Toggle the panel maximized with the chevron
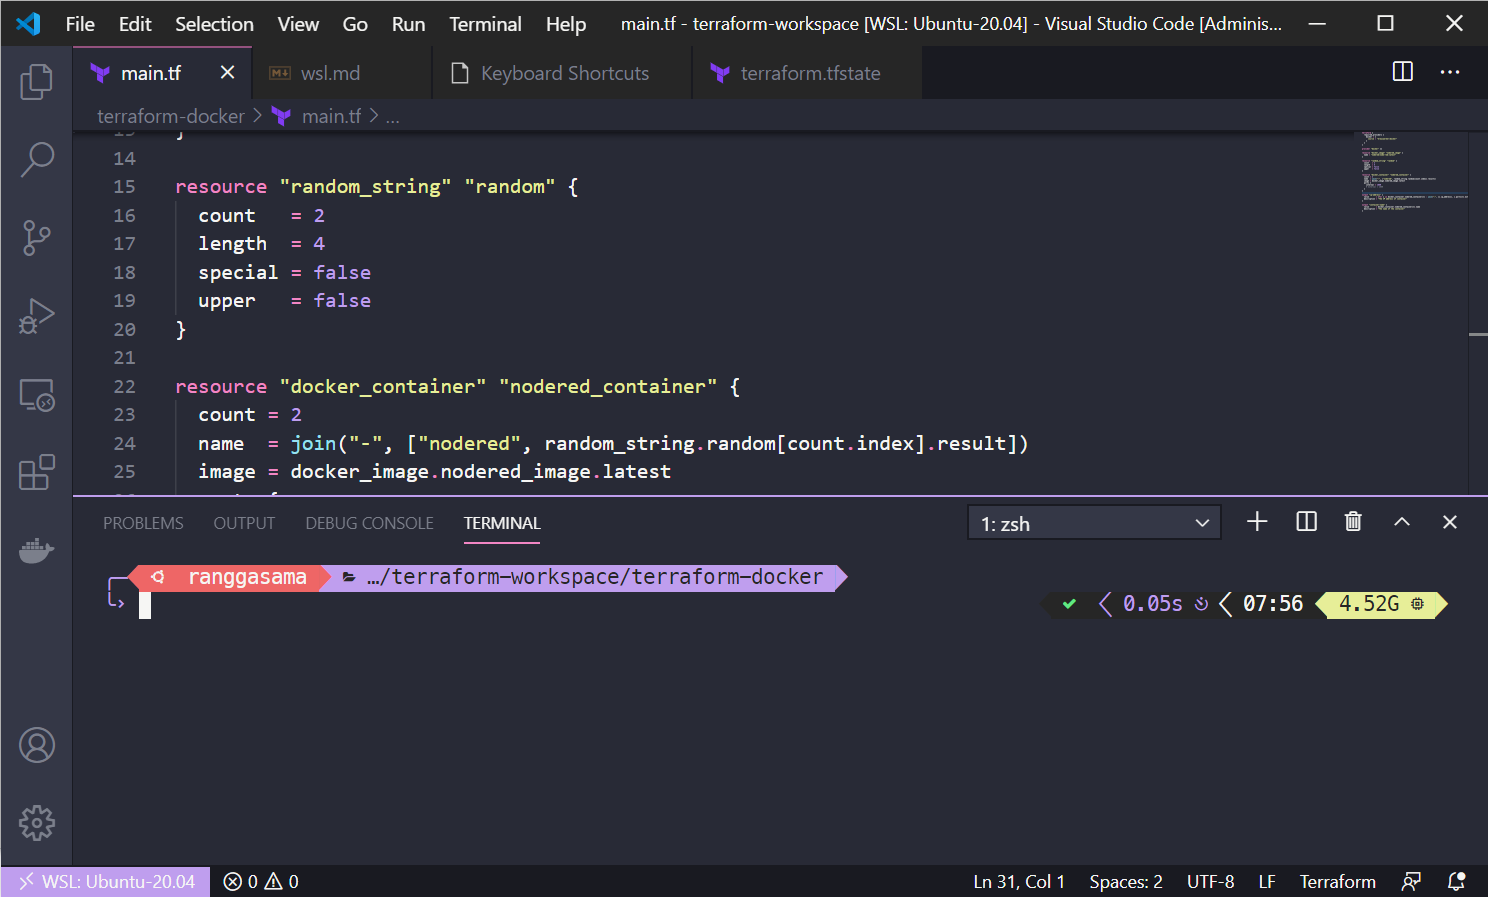 (1401, 521)
